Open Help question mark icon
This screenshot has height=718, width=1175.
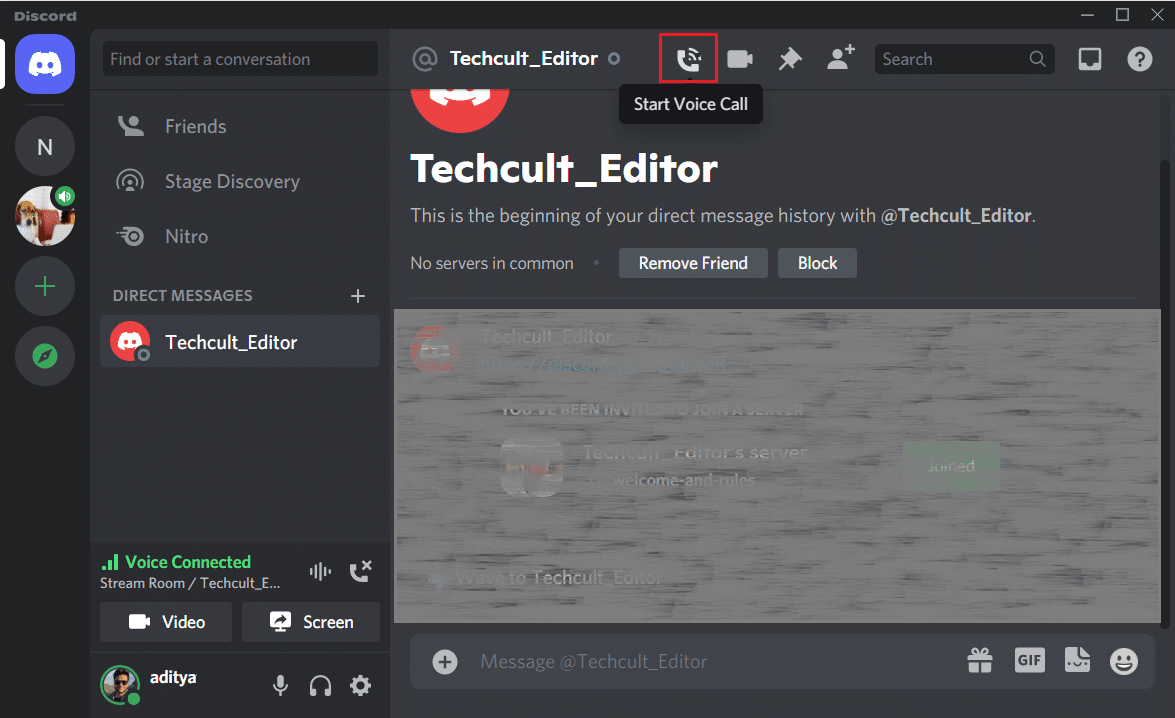(x=1140, y=59)
